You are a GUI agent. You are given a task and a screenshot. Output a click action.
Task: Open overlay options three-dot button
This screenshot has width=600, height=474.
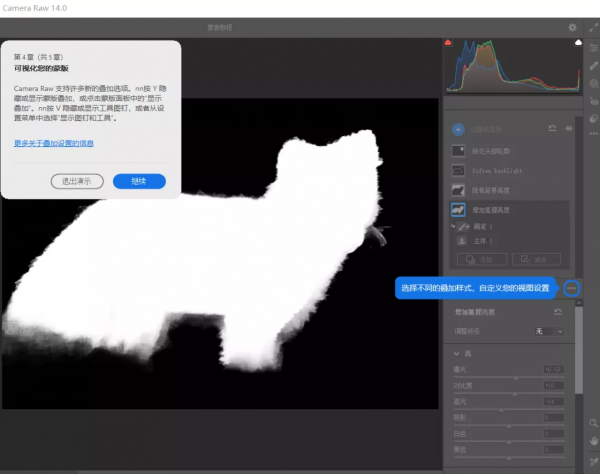point(571,288)
